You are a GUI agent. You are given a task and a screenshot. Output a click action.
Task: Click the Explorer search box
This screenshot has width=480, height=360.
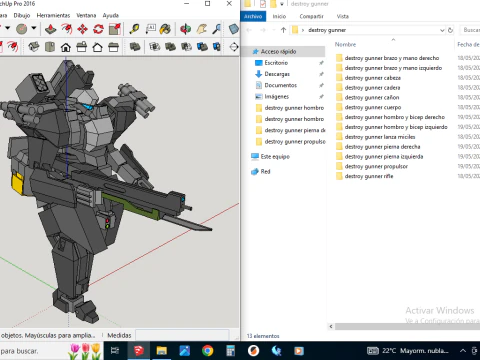coord(470,30)
